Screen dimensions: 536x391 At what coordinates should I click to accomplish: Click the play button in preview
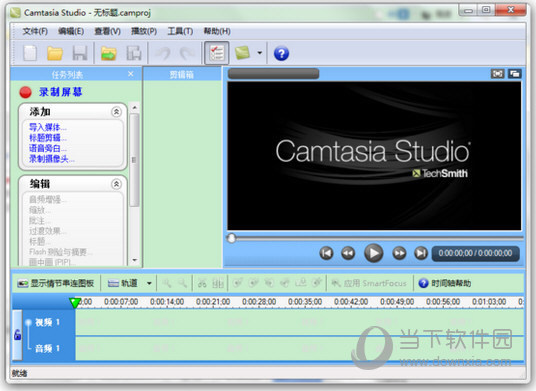(374, 253)
